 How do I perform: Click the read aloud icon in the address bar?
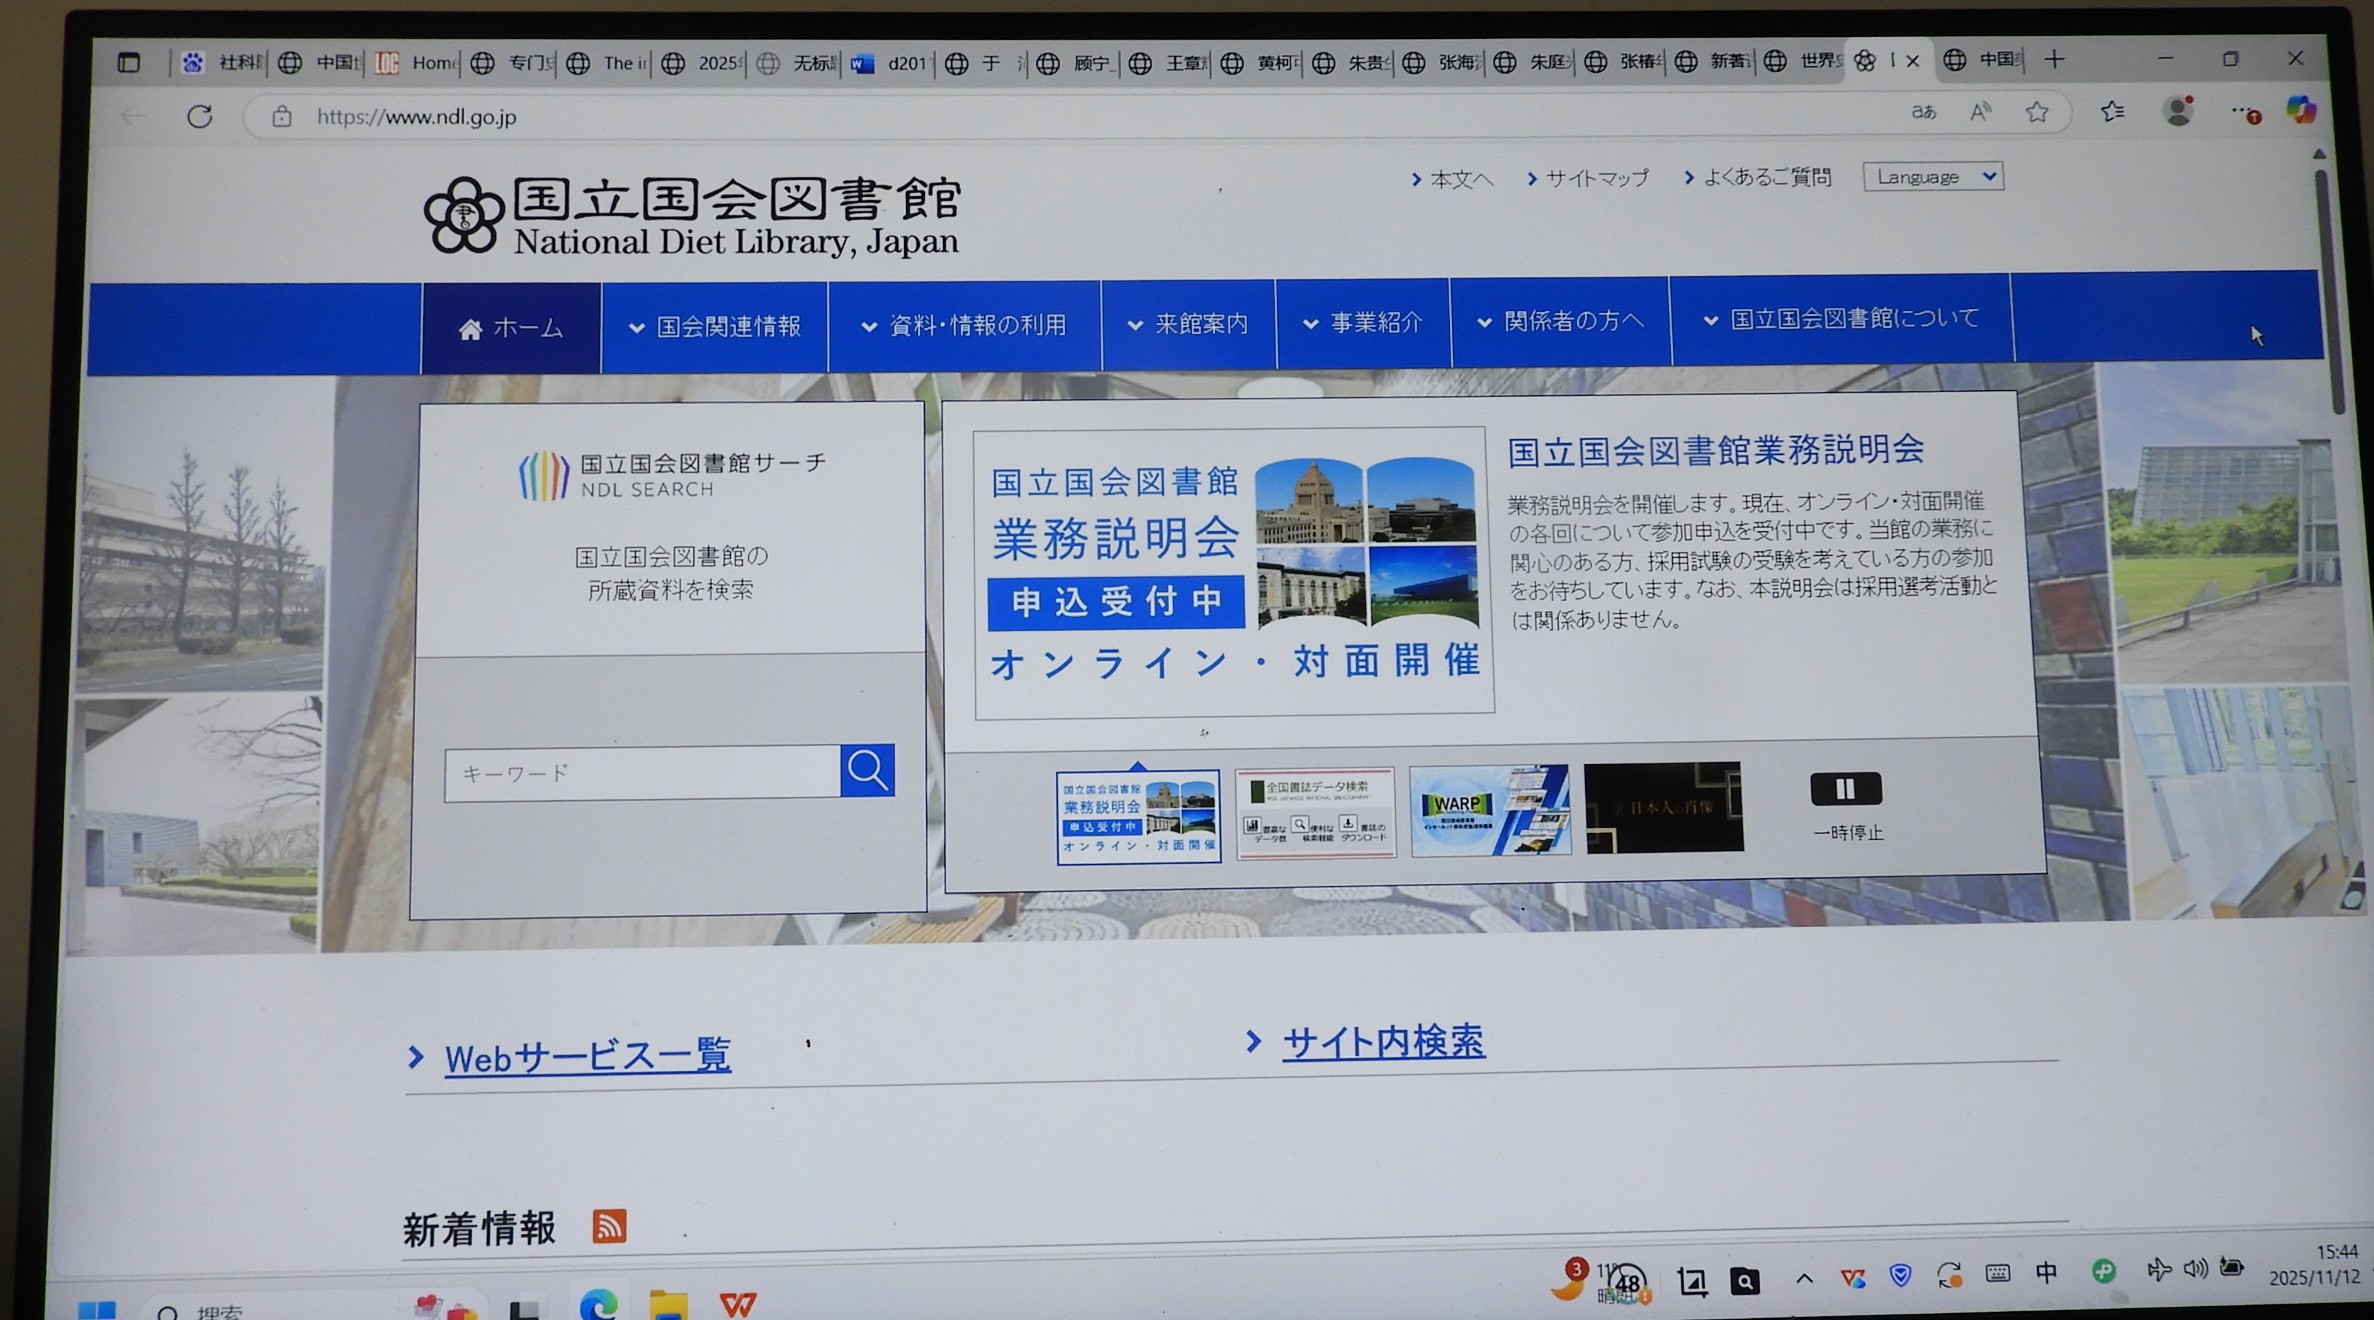[x=1980, y=112]
